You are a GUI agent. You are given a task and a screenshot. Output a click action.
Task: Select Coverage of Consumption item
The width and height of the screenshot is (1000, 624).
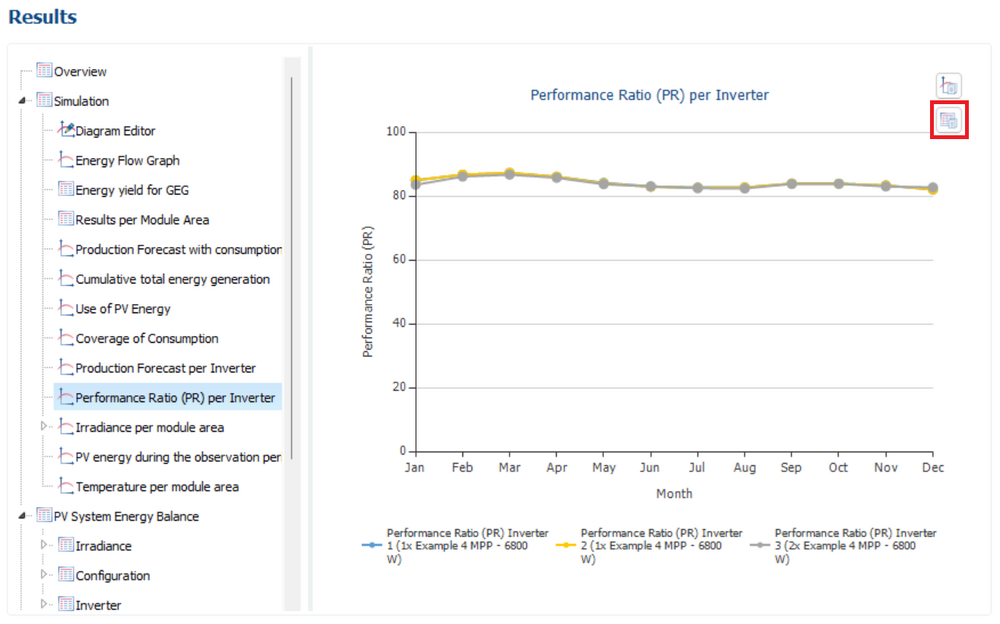pyautogui.click(x=147, y=339)
